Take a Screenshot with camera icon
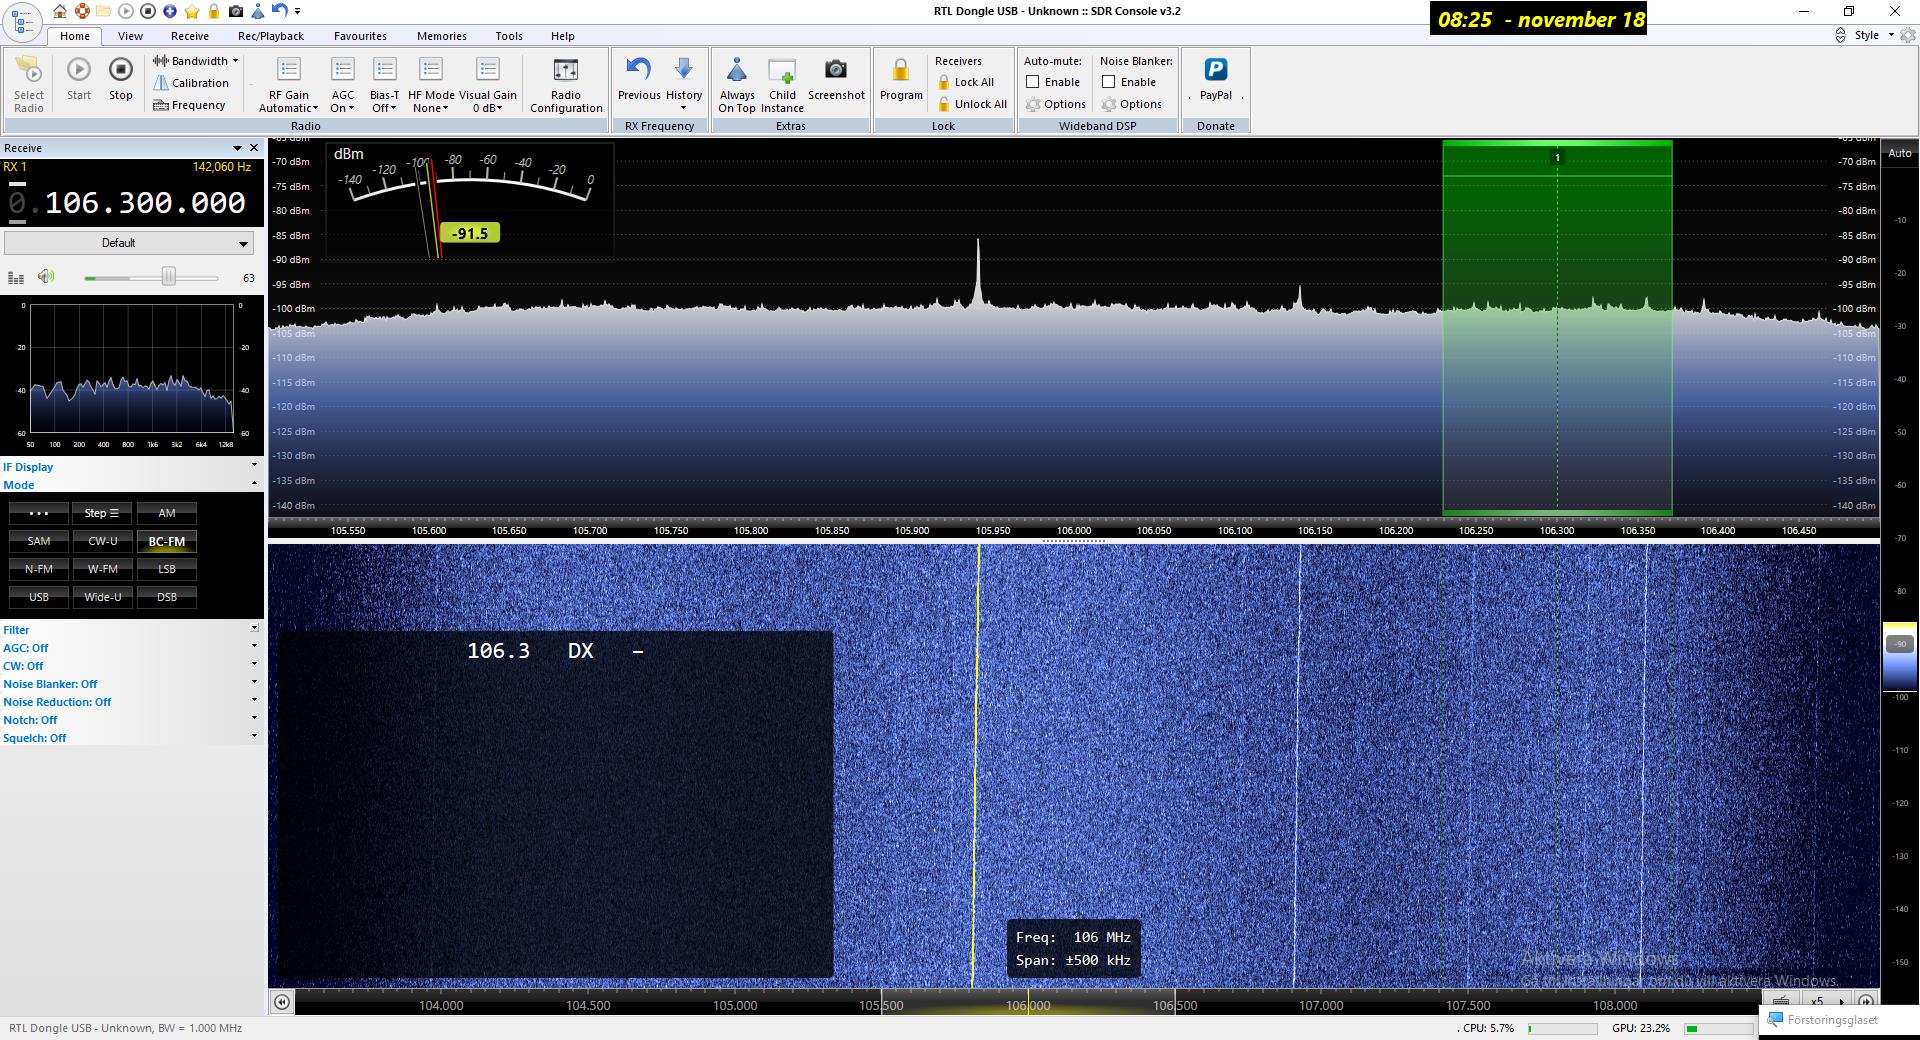 [x=835, y=70]
